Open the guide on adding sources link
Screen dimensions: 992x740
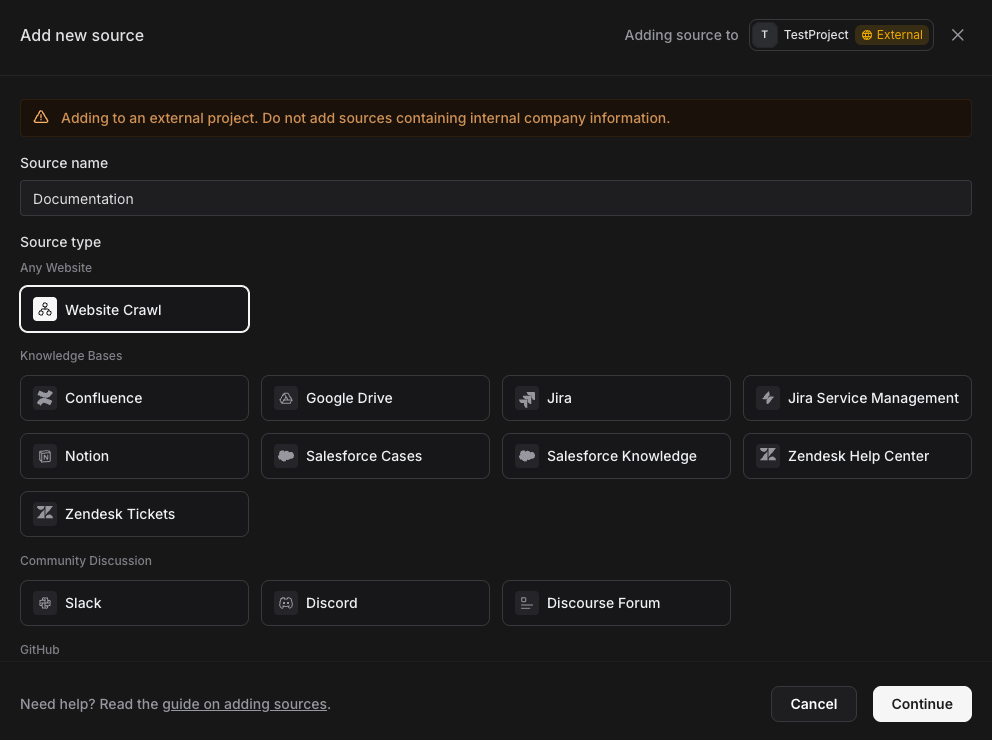[x=245, y=704]
